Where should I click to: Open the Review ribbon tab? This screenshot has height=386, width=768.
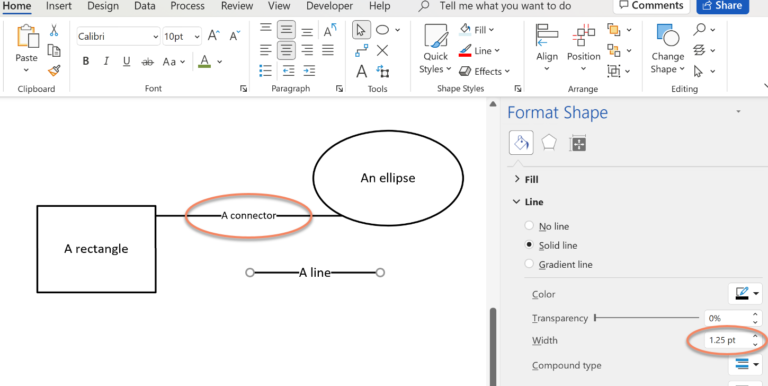point(237,6)
